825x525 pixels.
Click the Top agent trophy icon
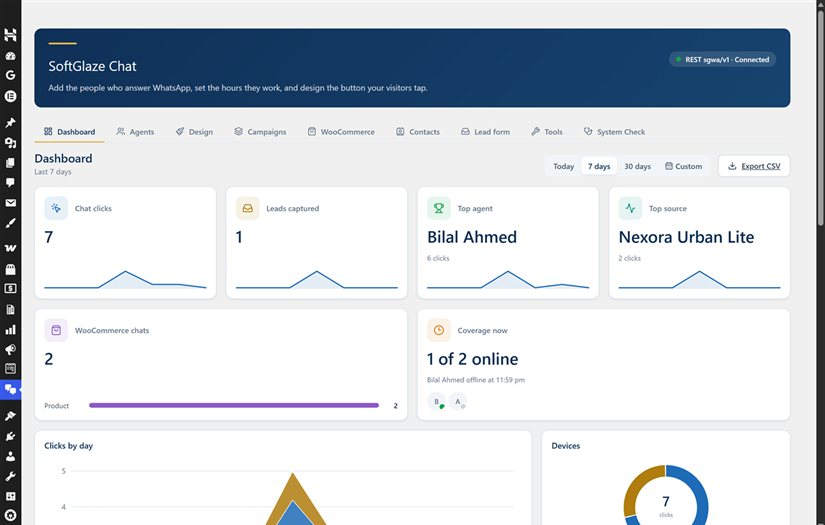[x=438, y=208]
